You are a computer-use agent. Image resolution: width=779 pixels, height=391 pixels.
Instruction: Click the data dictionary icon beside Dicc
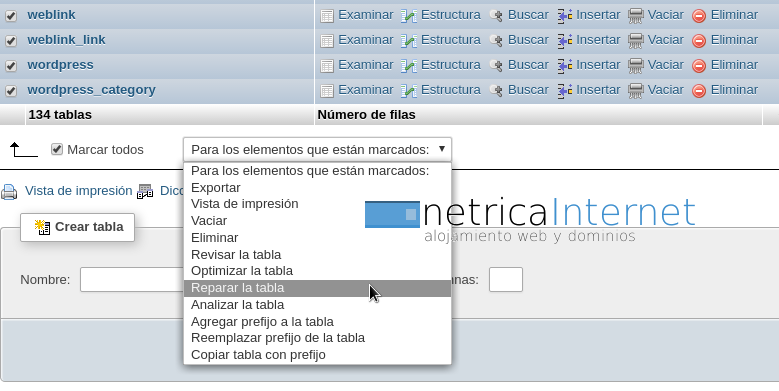point(145,192)
